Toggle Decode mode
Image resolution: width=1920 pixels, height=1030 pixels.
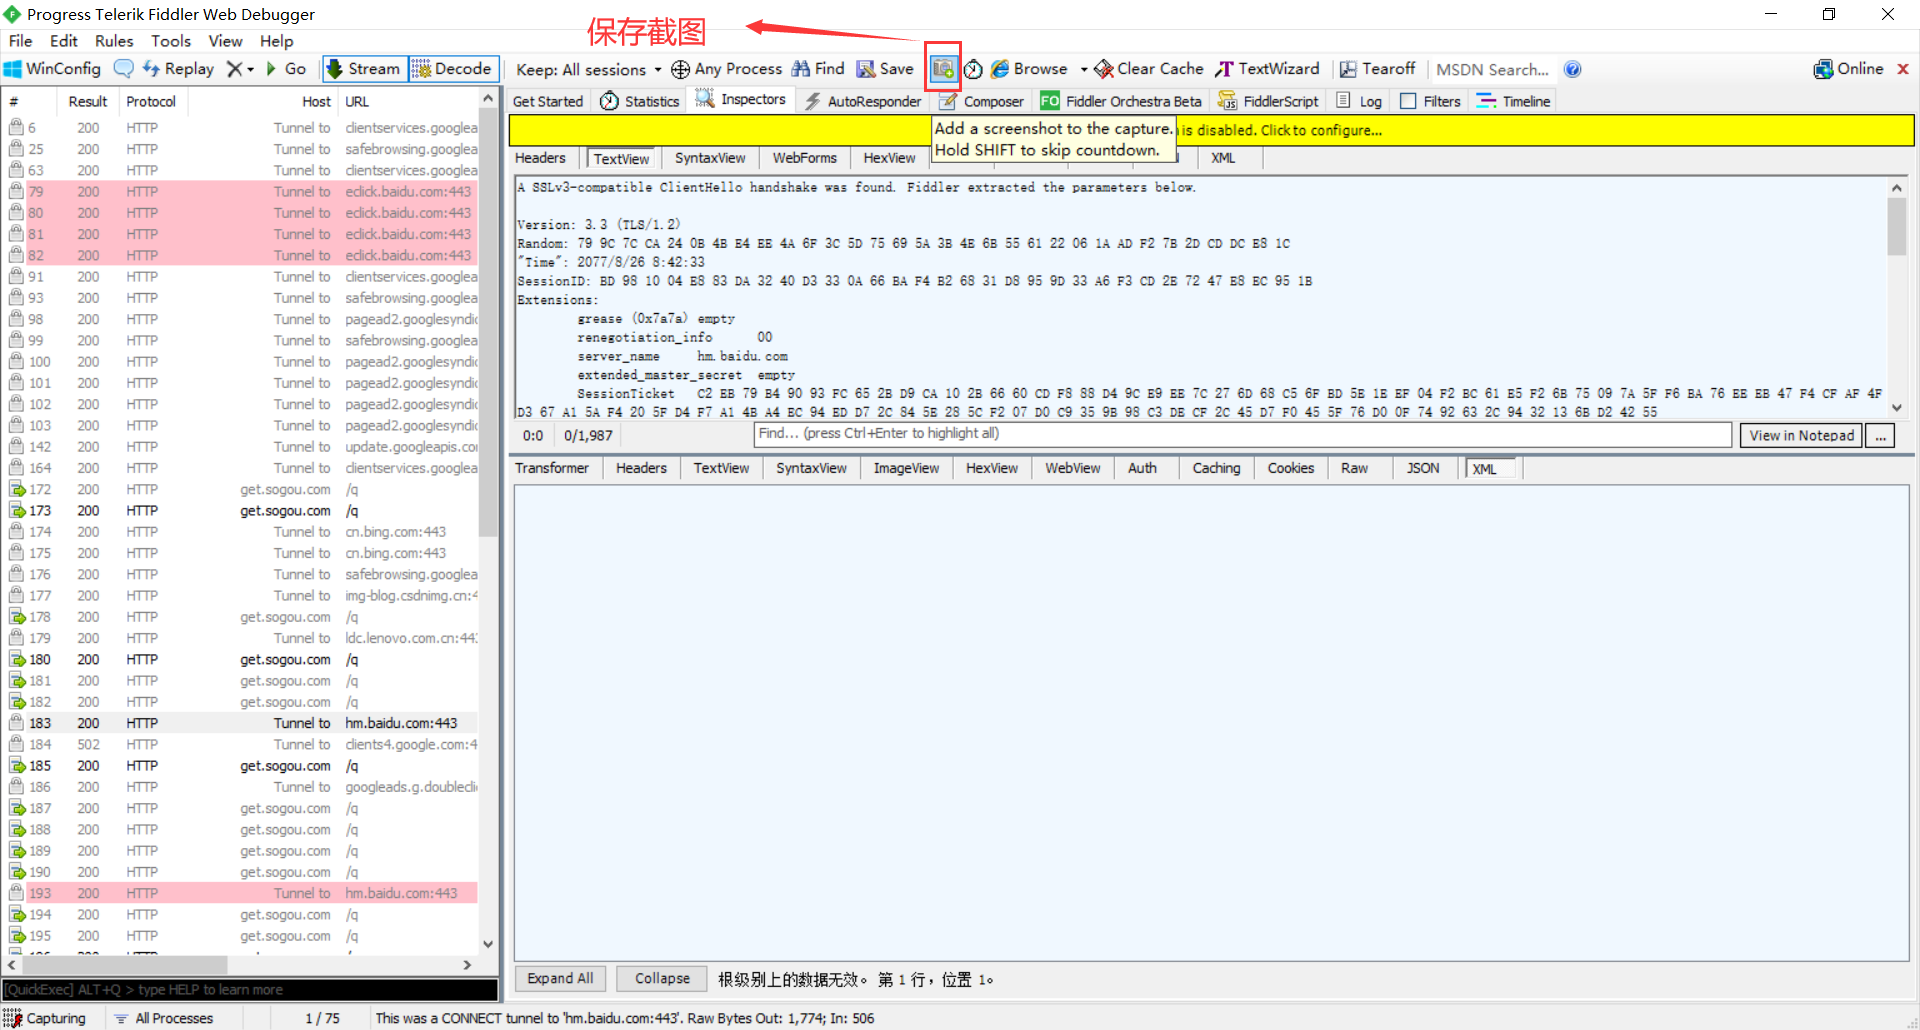coord(453,69)
